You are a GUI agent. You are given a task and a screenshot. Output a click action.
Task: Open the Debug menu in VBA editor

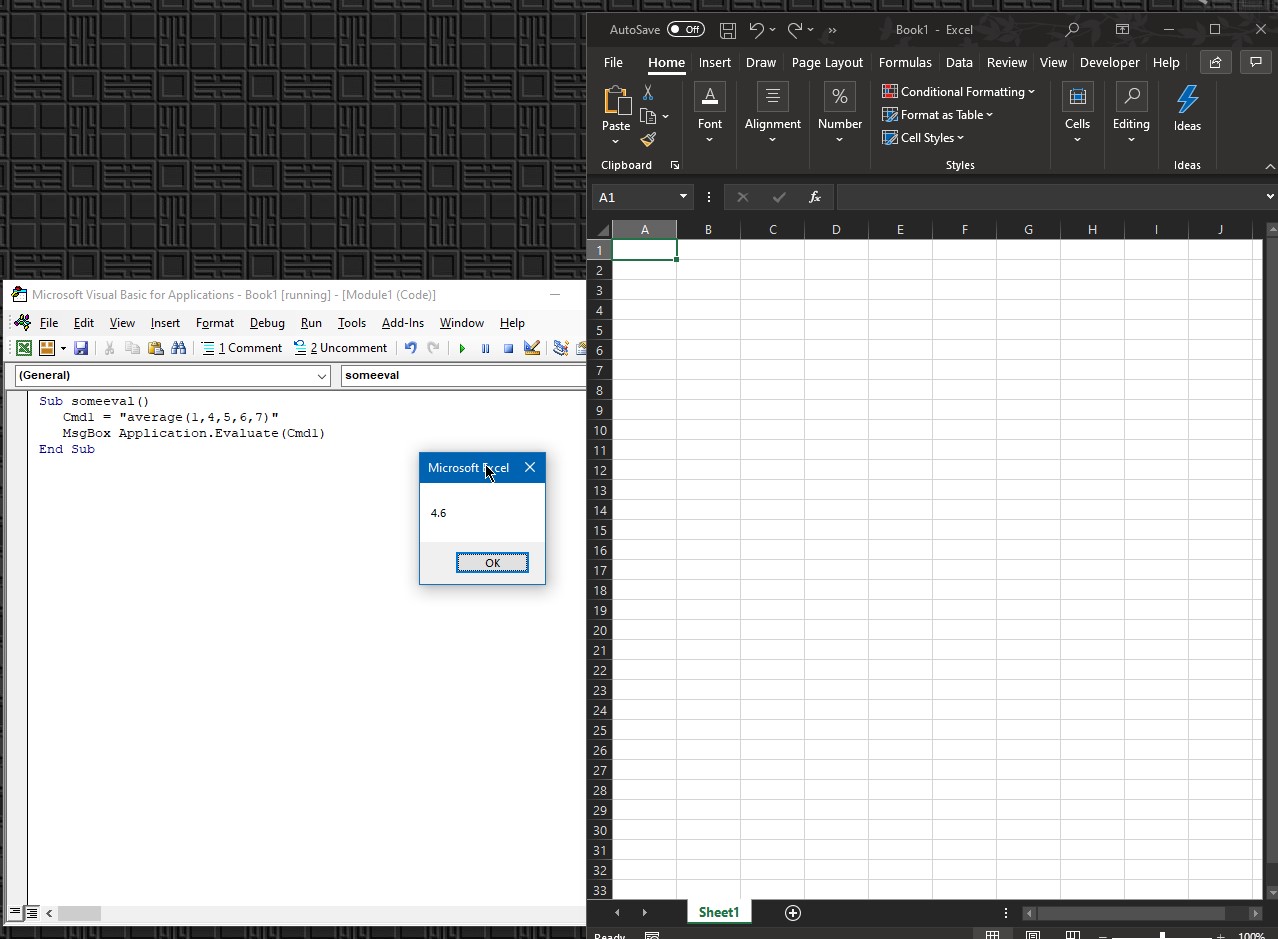coord(267,323)
